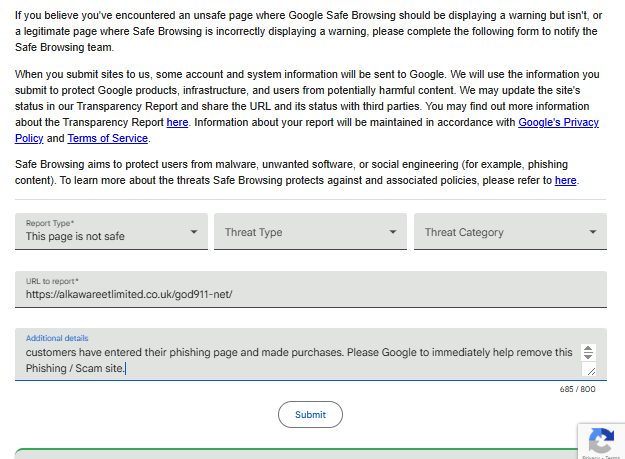Click the policies "here" link
The height and width of the screenshot is (459, 625).
pos(565,180)
